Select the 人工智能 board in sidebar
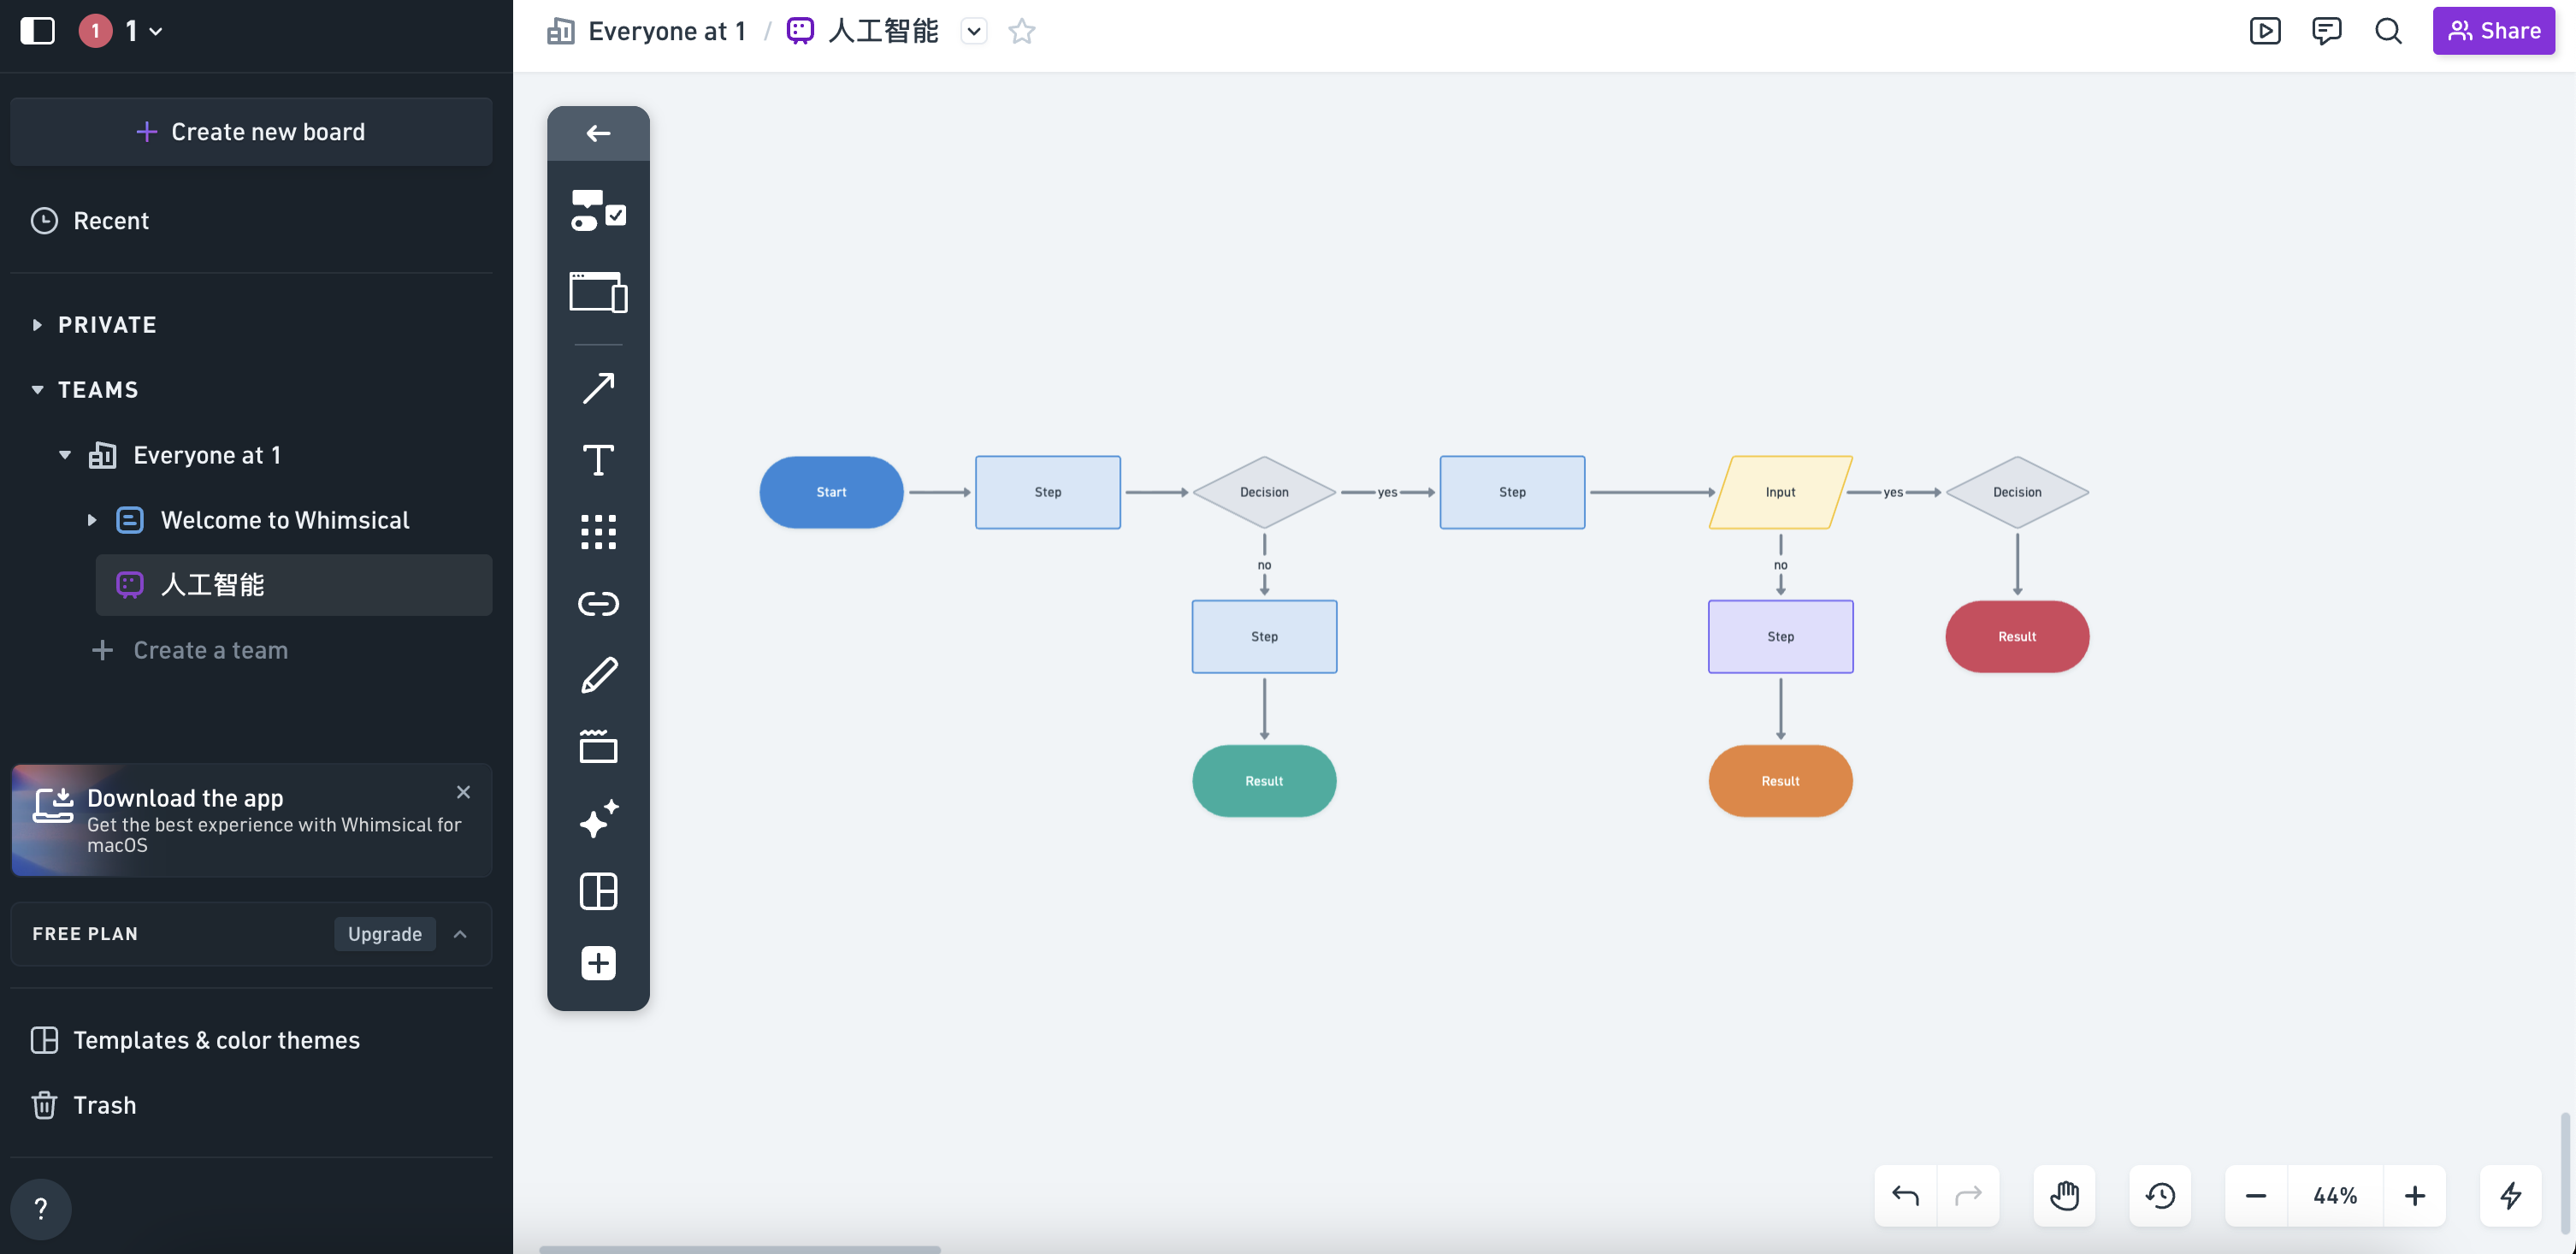Screen dimensions: 2576x1254 point(293,585)
